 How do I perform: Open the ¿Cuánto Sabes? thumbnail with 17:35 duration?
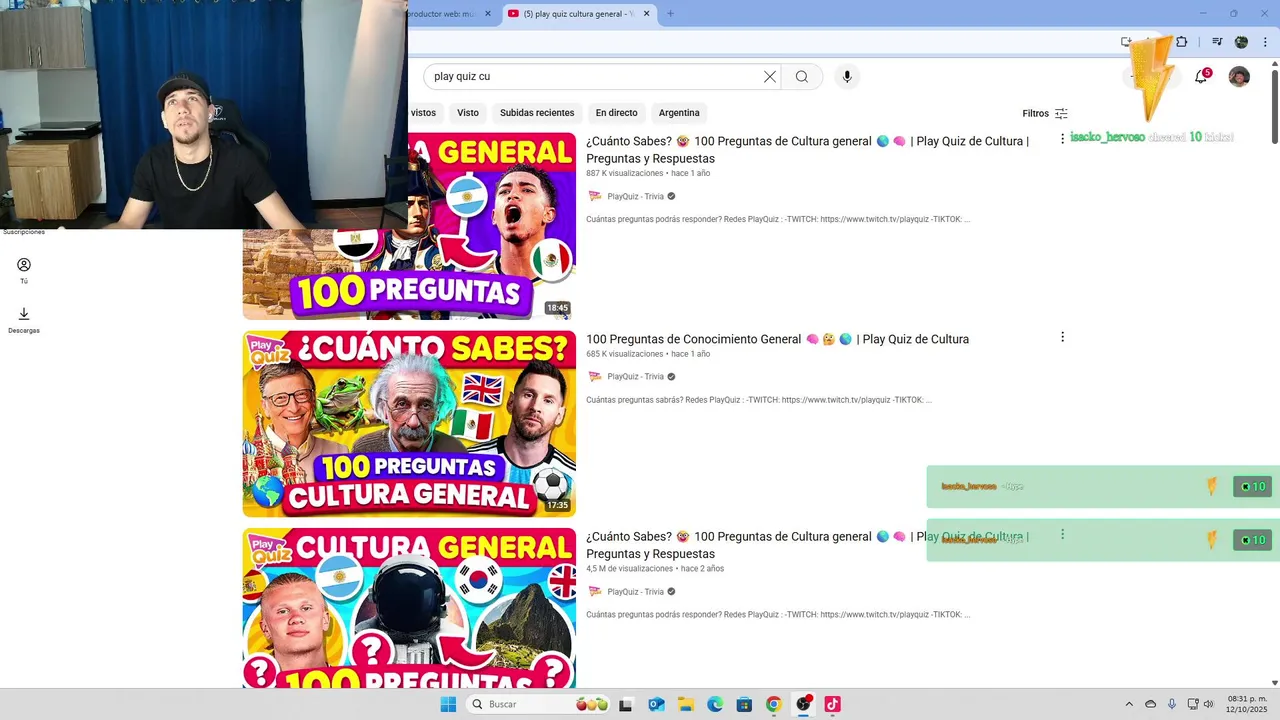coord(409,424)
